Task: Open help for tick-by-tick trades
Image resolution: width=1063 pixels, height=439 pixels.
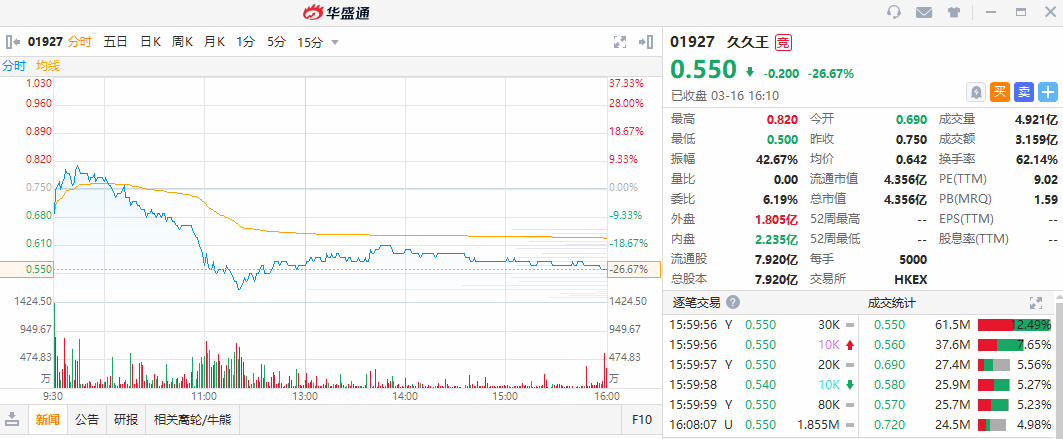Action: (x=733, y=302)
